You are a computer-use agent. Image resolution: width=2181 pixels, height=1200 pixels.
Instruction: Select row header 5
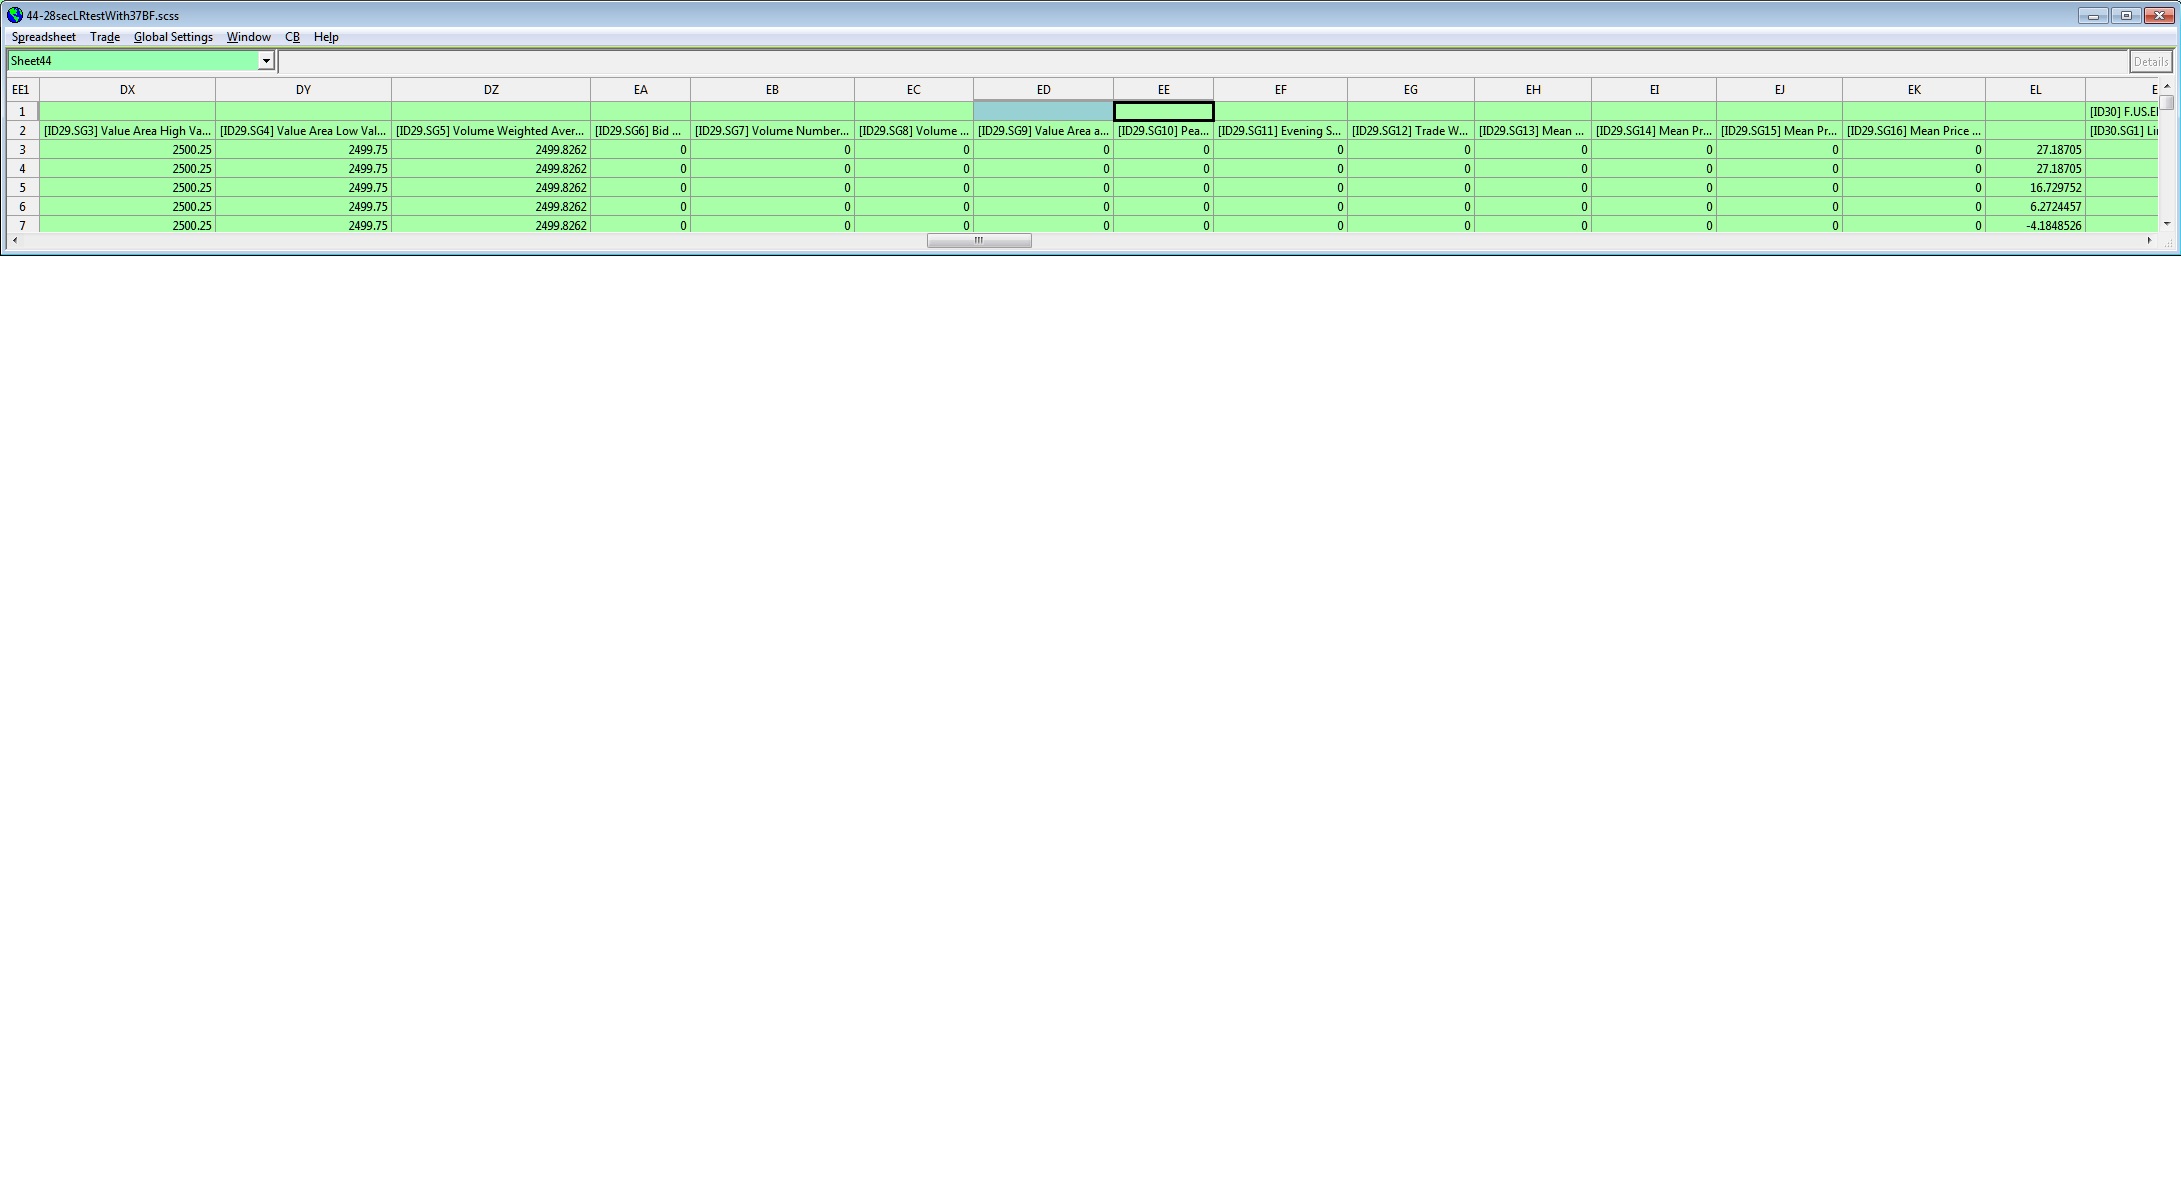22,188
